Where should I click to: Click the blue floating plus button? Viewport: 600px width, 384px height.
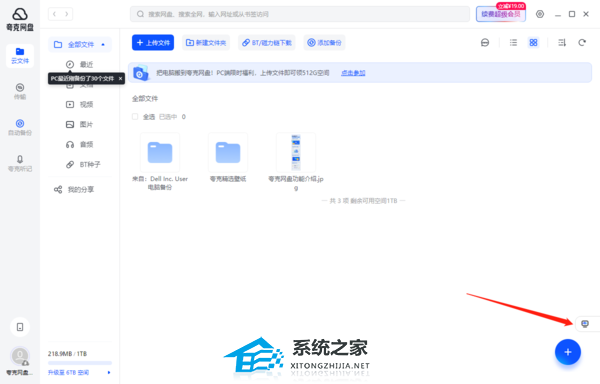pos(568,352)
